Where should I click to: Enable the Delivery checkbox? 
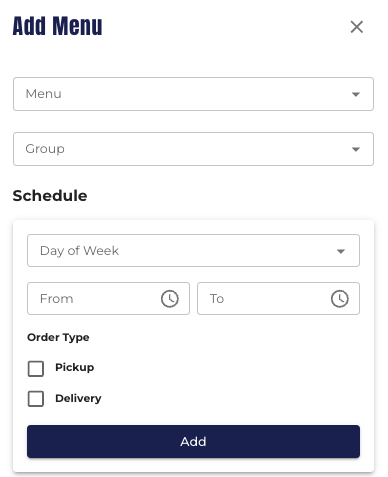pos(36,399)
